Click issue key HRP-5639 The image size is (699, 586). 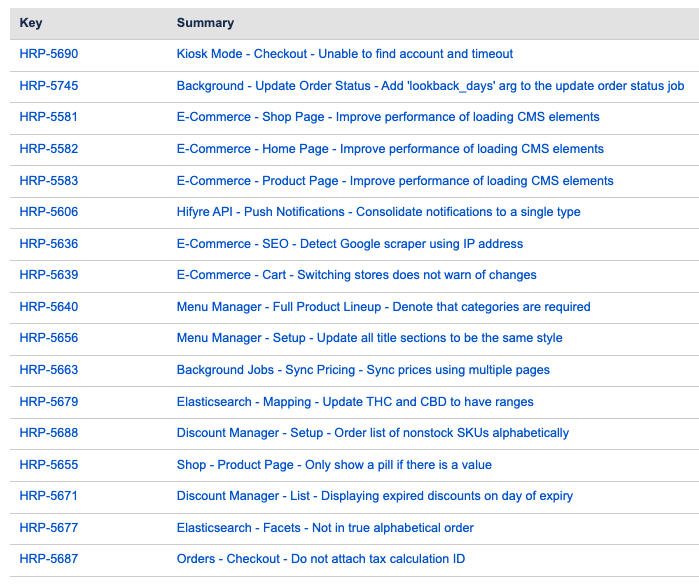(x=48, y=275)
